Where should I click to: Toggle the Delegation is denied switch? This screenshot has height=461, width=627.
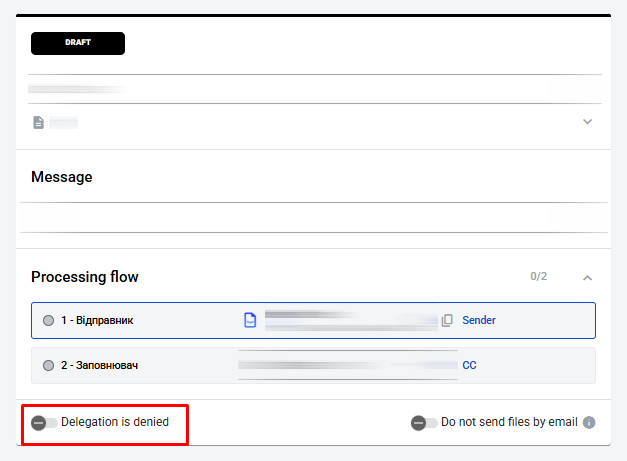click(44, 423)
